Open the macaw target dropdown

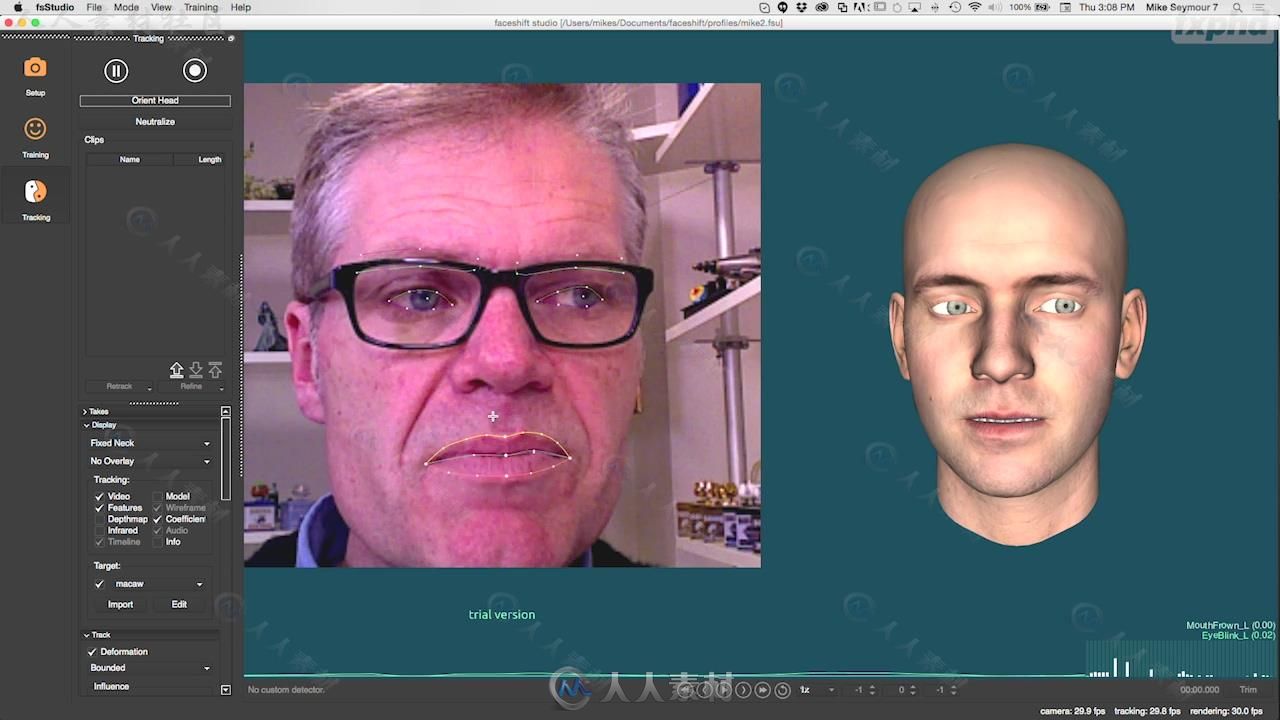pos(159,584)
